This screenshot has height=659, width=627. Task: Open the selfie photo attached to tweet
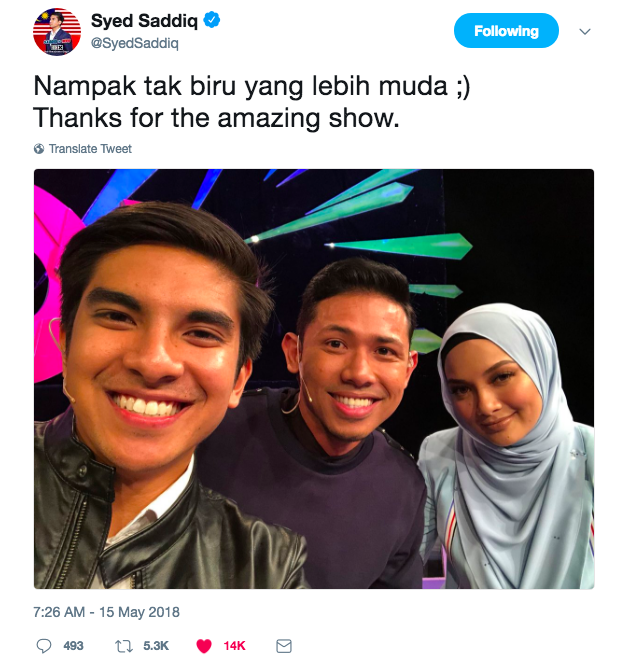tap(314, 379)
